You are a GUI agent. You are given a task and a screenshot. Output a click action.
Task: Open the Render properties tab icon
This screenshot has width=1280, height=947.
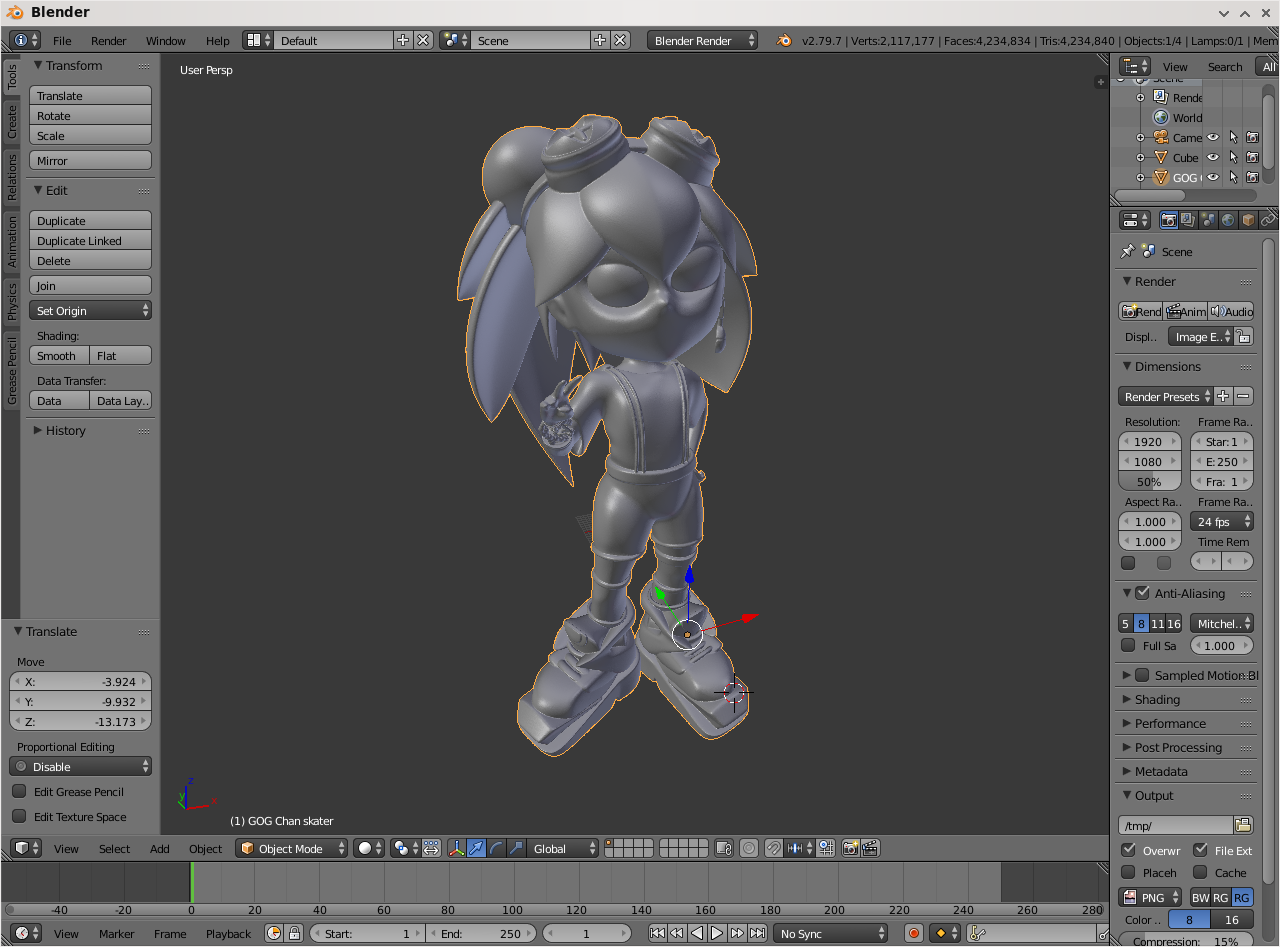click(x=1168, y=220)
